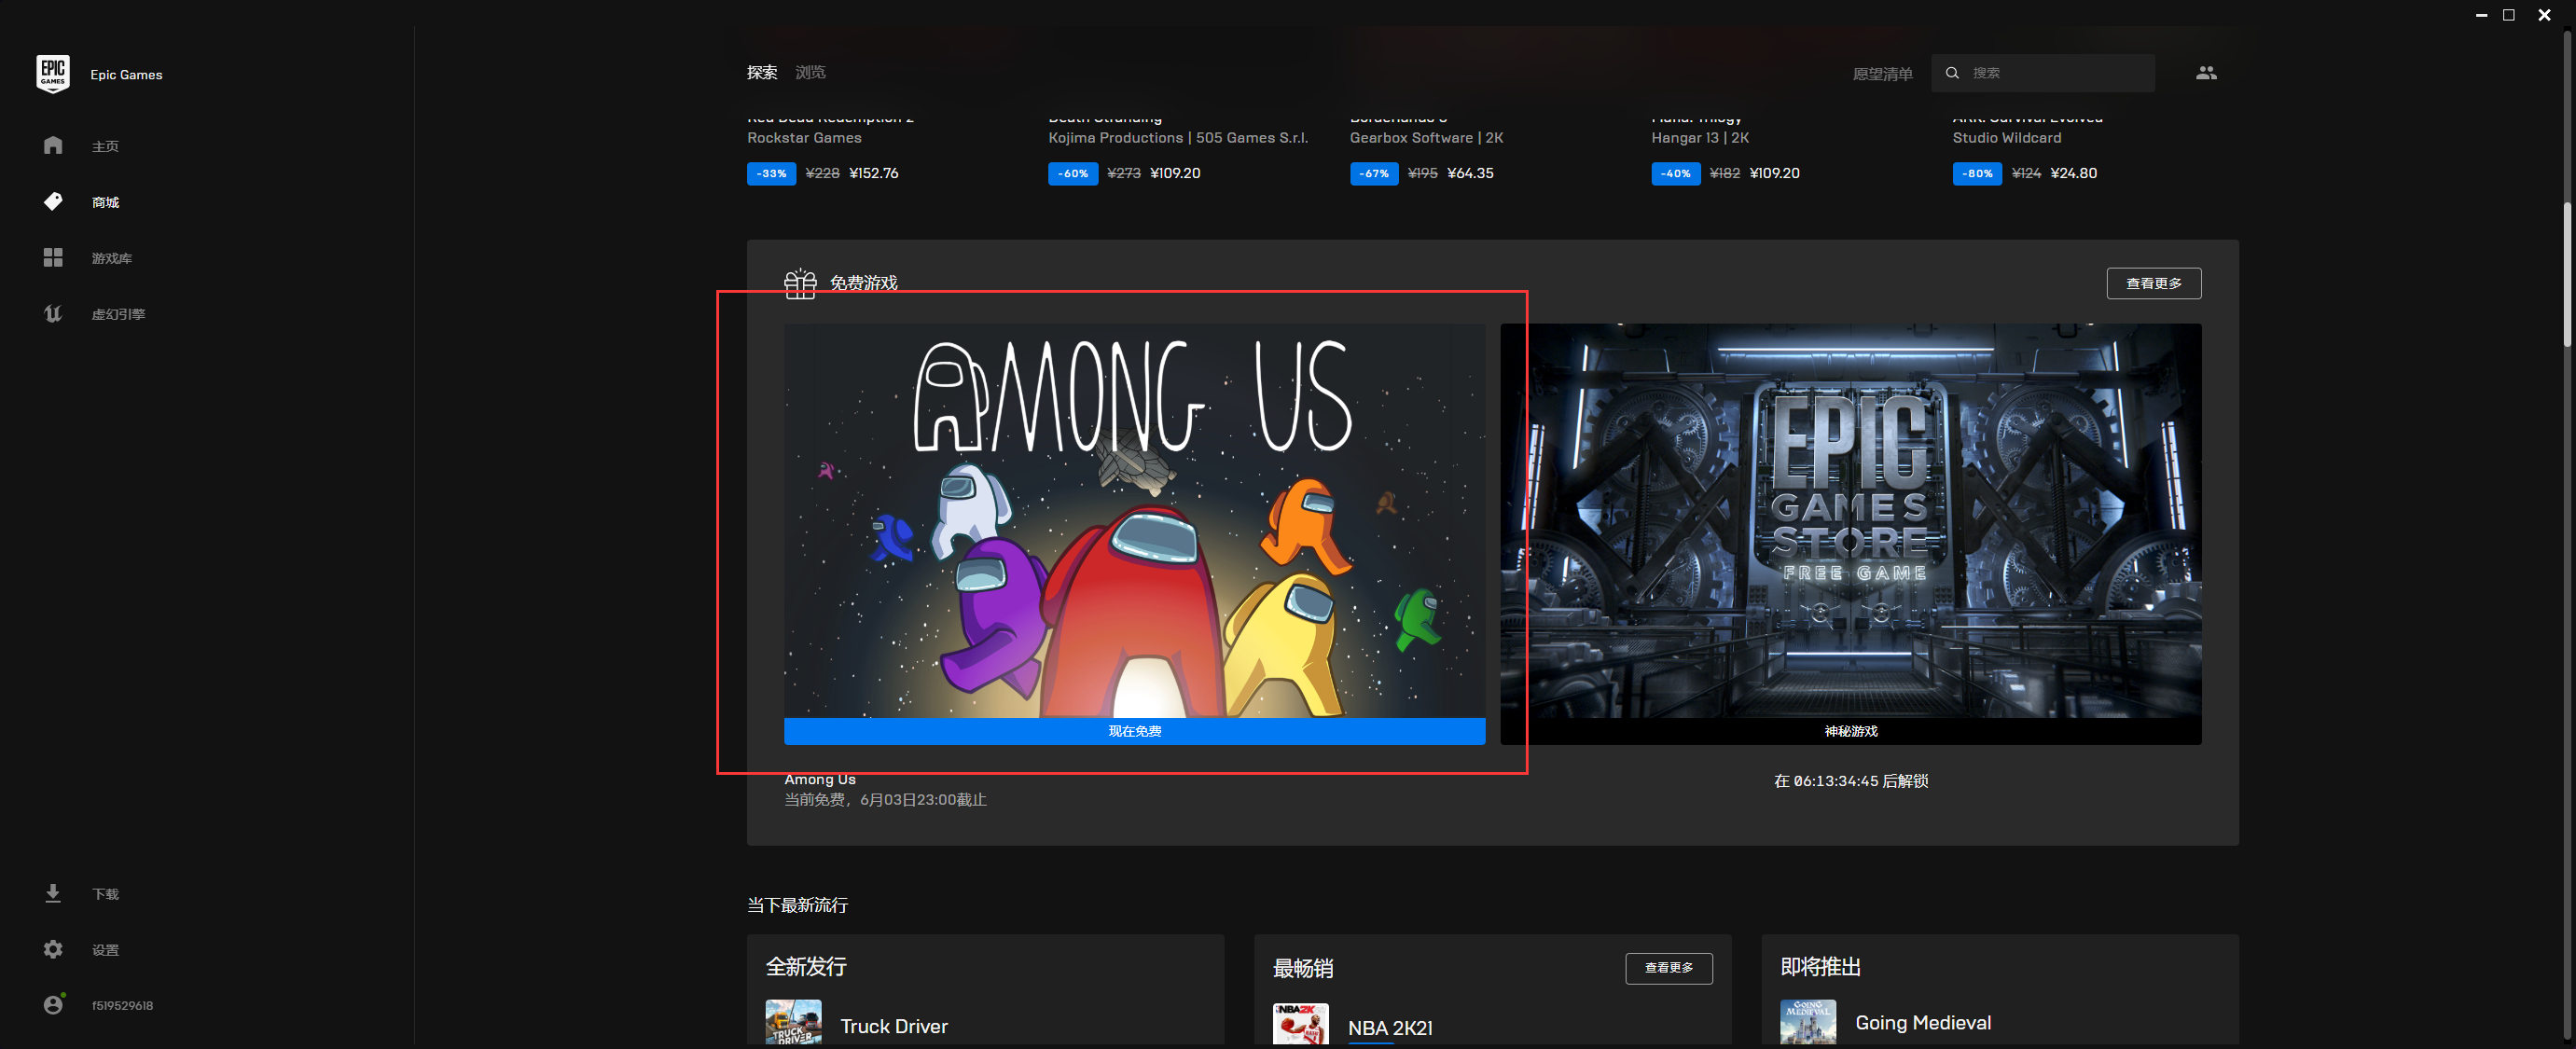Click the 神秘游戏 label
The width and height of the screenshot is (2576, 1049).
(x=1851, y=731)
